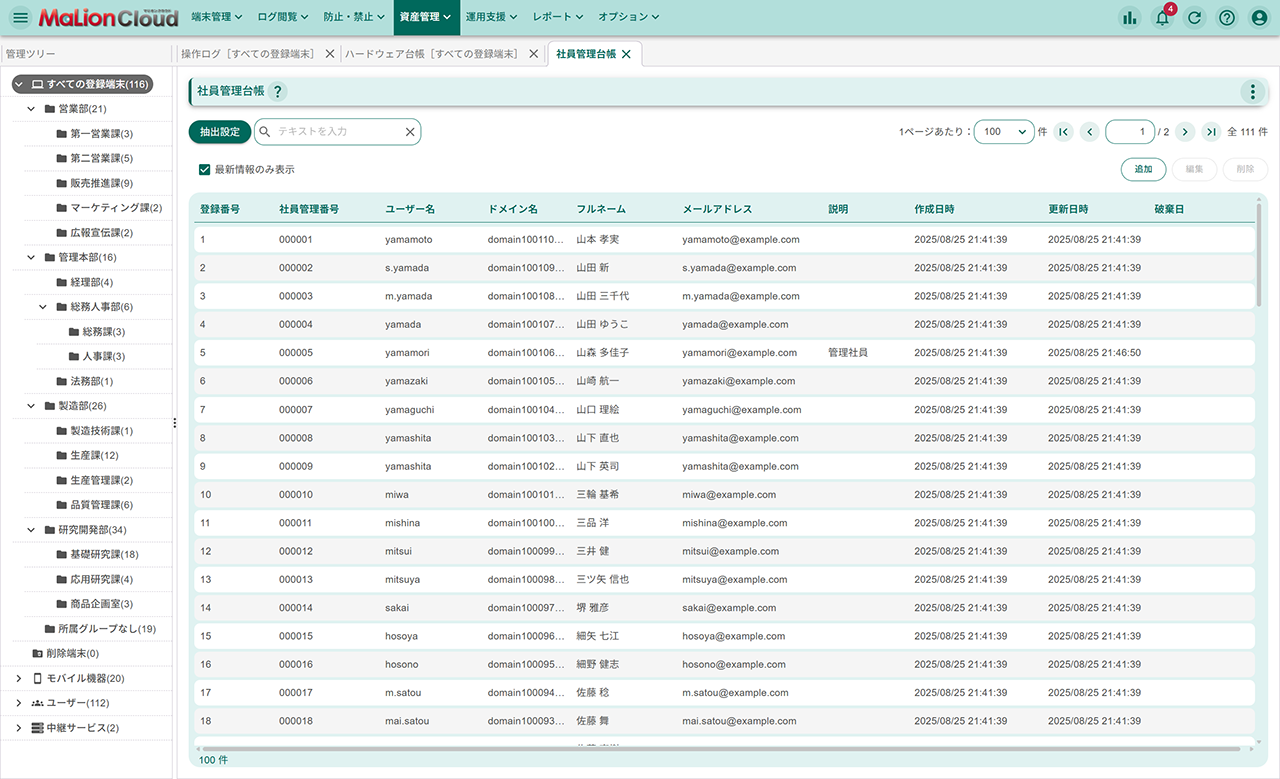The image size is (1280, 779).
Task: Expand the モバイル機器 tree node
Action: [18, 678]
